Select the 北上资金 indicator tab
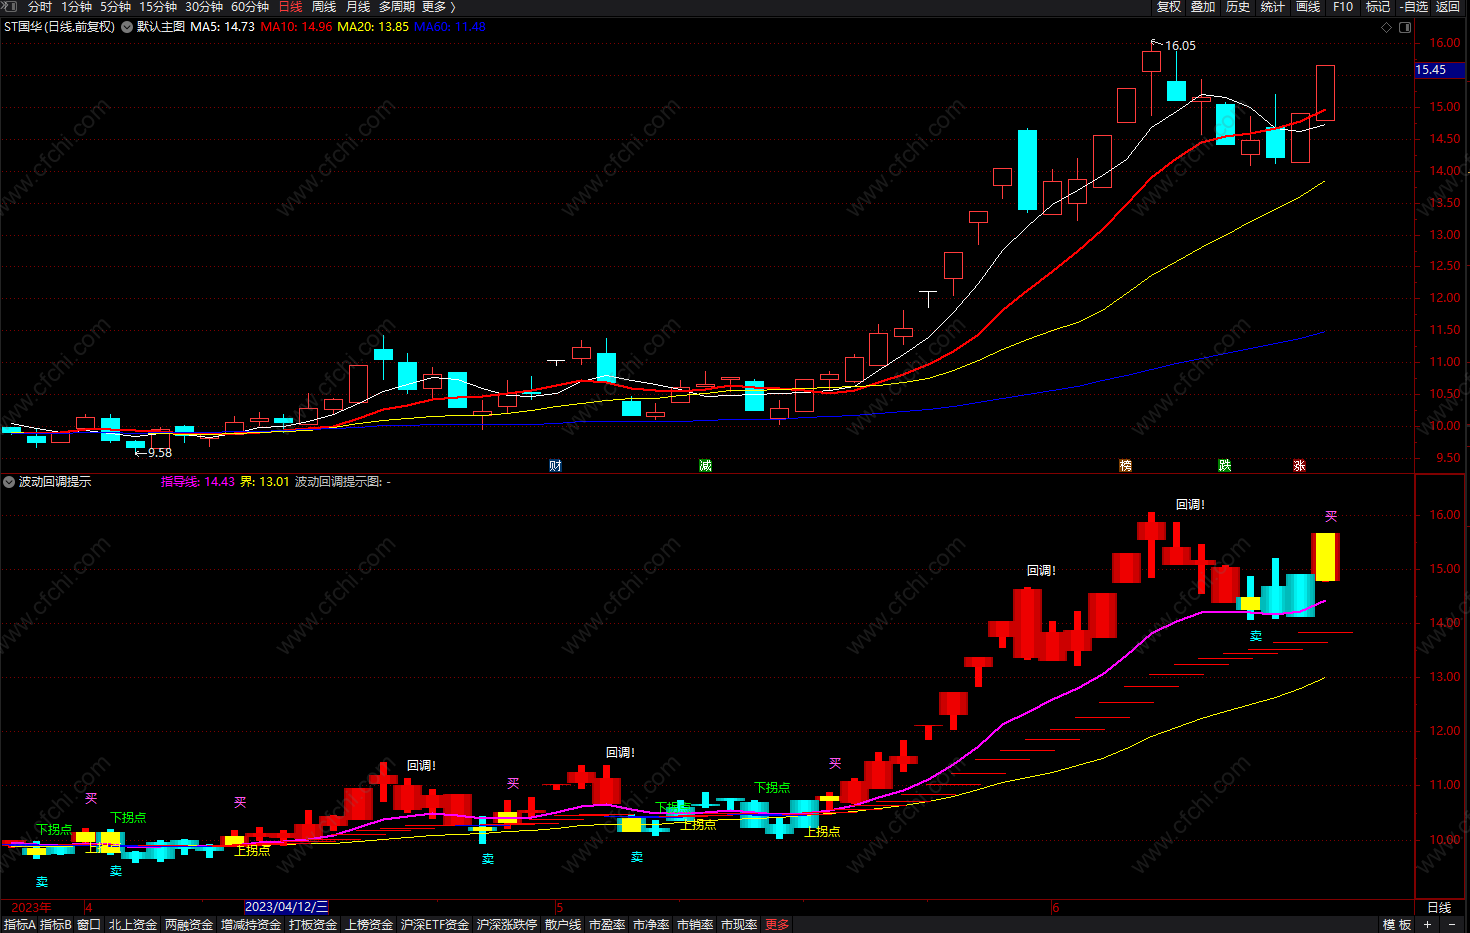This screenshot has width=1470, height=933. [133, 925]
